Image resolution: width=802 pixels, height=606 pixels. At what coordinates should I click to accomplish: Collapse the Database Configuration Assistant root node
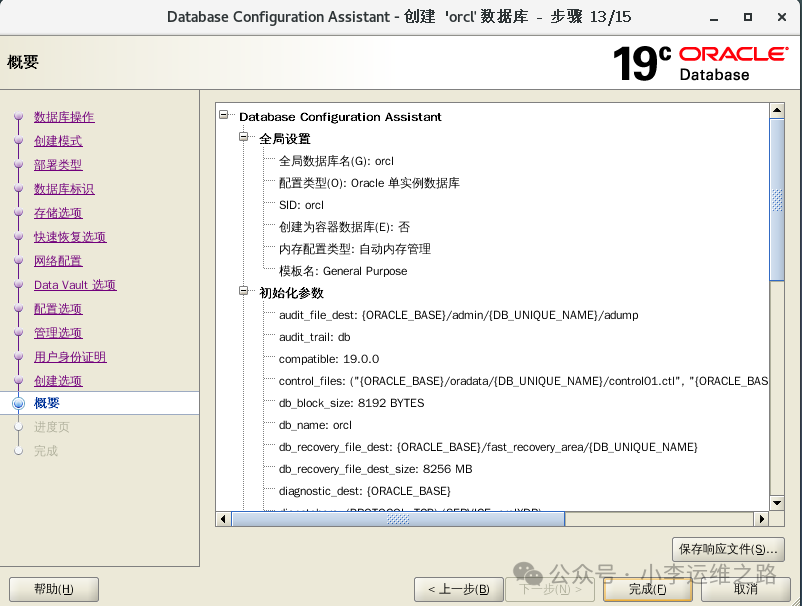(224, 115)
